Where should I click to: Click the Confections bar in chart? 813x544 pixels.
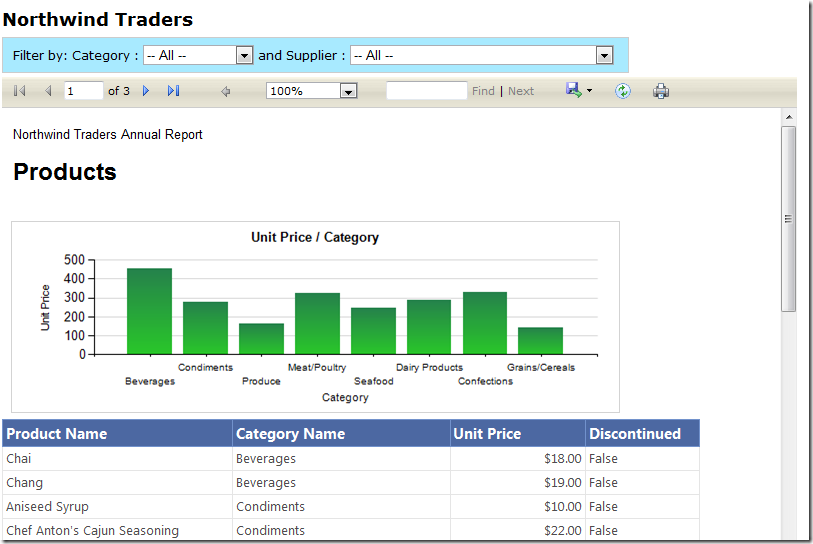(x=485, y=323)
